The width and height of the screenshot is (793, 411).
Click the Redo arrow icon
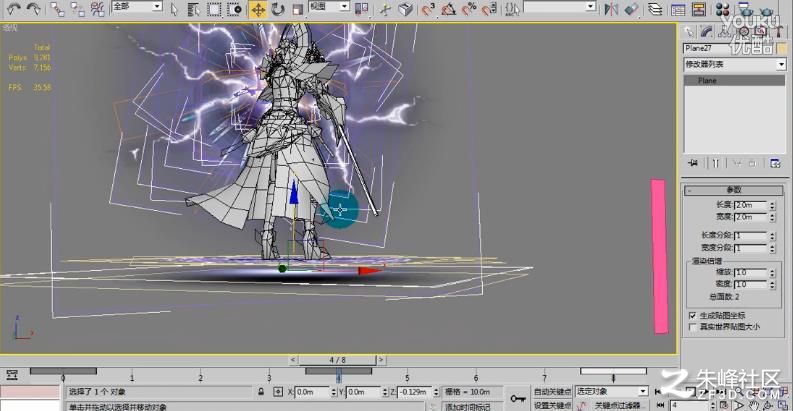33,9
